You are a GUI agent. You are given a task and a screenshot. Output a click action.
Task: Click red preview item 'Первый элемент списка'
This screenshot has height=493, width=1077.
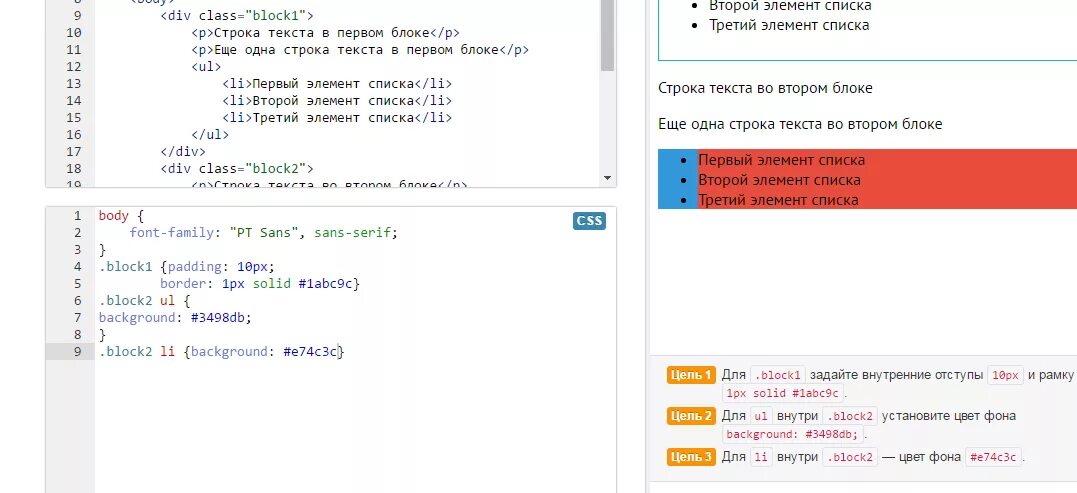pyautogui.click(x=782, y=160)
